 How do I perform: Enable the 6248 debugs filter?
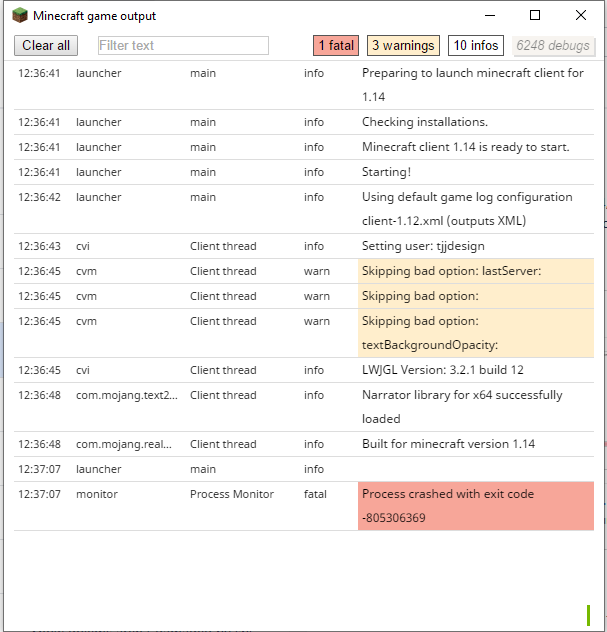(553, 45)
